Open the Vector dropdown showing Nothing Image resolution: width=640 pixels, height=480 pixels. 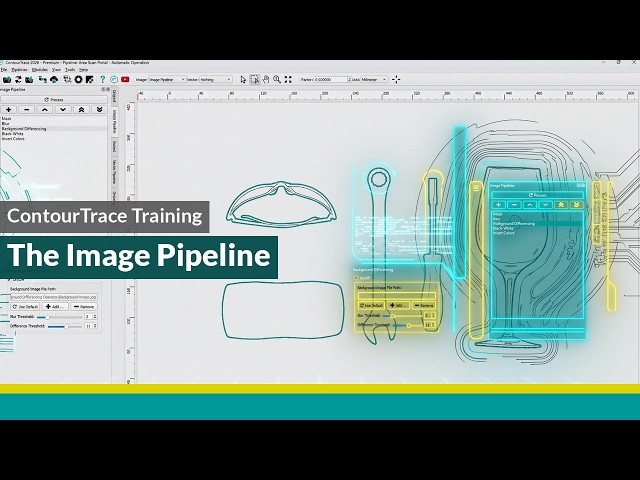click(x=216, y=80)
